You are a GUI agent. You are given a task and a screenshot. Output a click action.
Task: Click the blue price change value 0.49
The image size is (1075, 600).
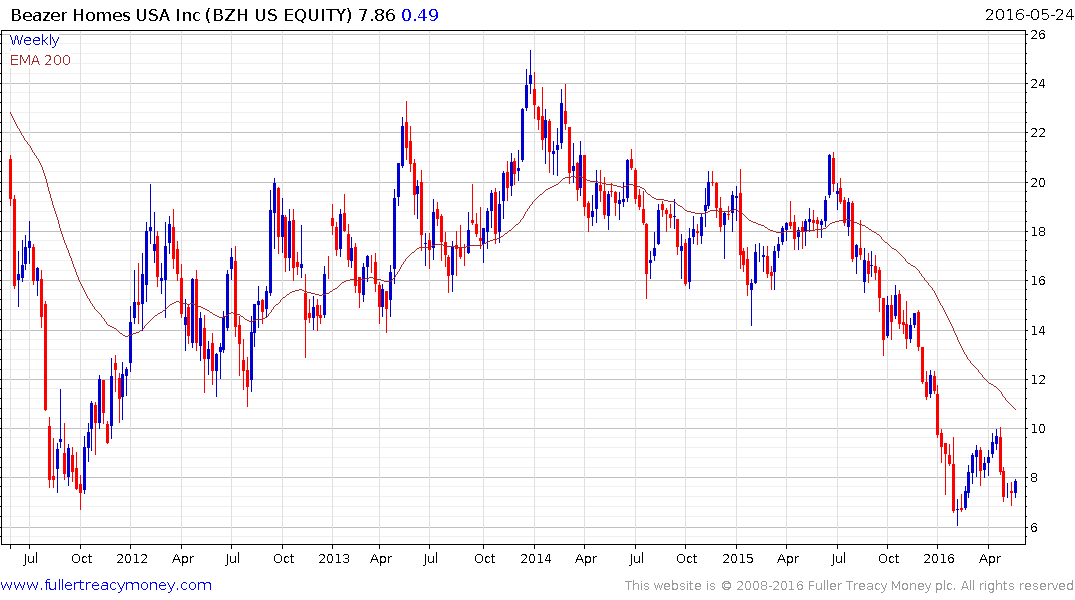[420, 15]
